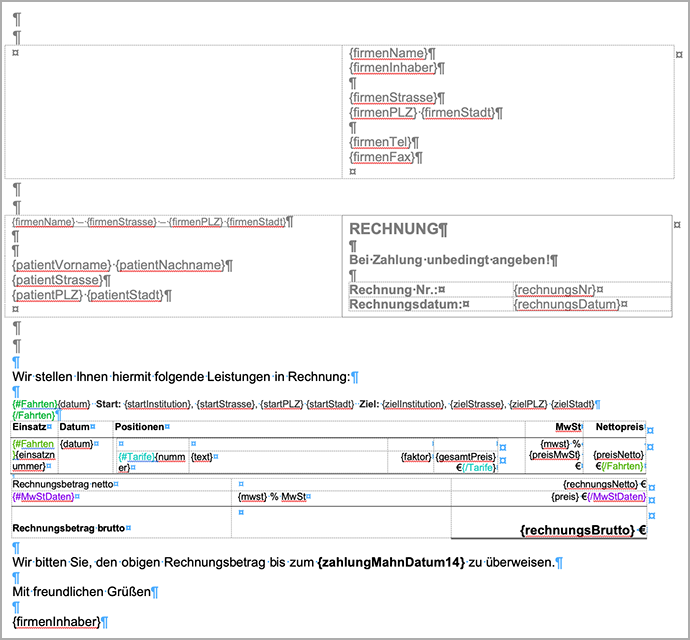The image size is (690, 640).
Task: Place cursor in the {firmenTel} placeholder
Action: (x=380, y=142)
